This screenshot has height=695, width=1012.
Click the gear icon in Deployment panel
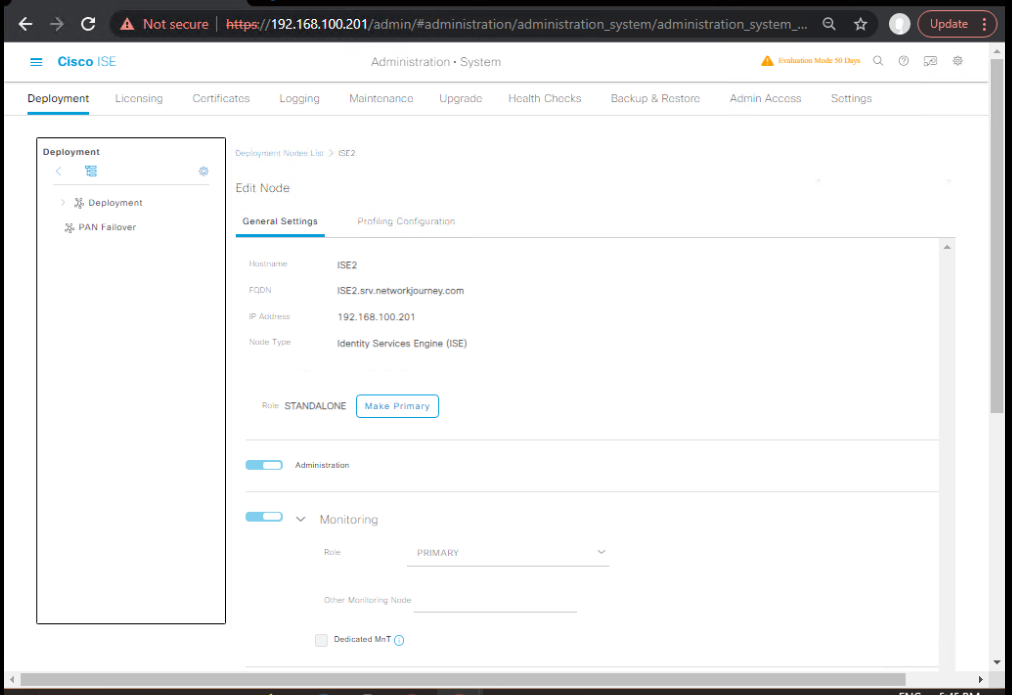click(x=203, y=171)
